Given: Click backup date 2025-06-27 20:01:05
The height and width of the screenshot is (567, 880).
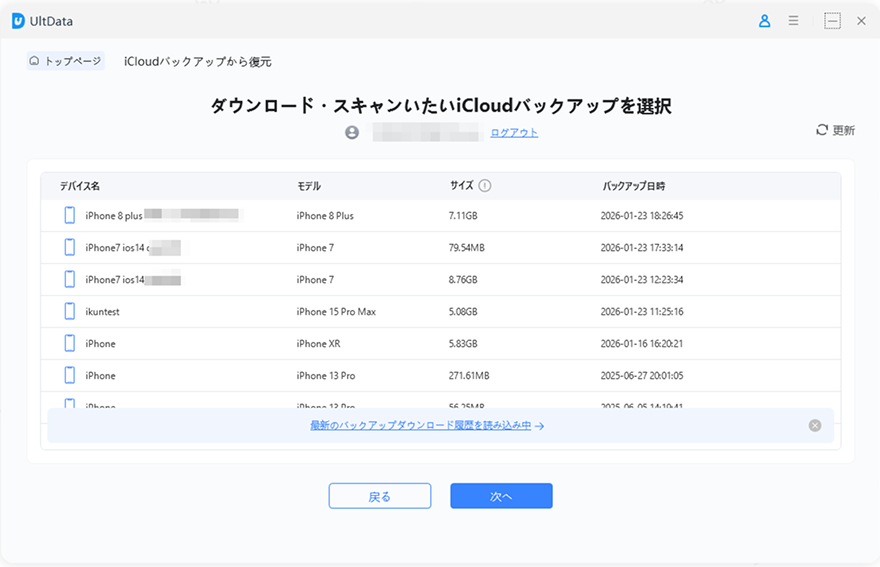Looking at the screenshot, I should coord(642,376).
